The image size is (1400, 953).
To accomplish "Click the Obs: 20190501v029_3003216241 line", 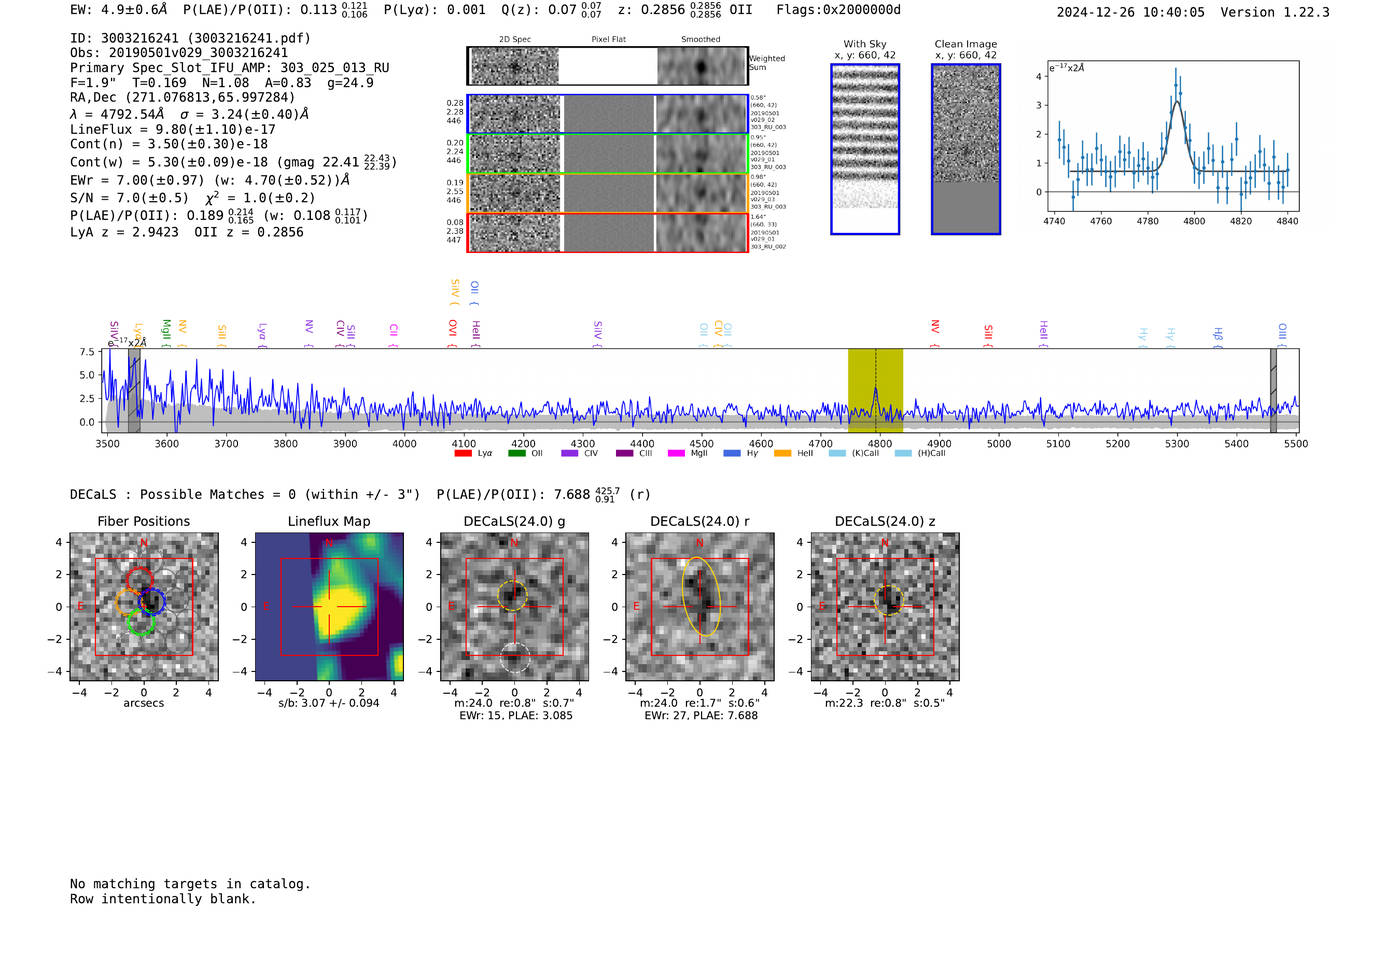I will coord(179,53).
